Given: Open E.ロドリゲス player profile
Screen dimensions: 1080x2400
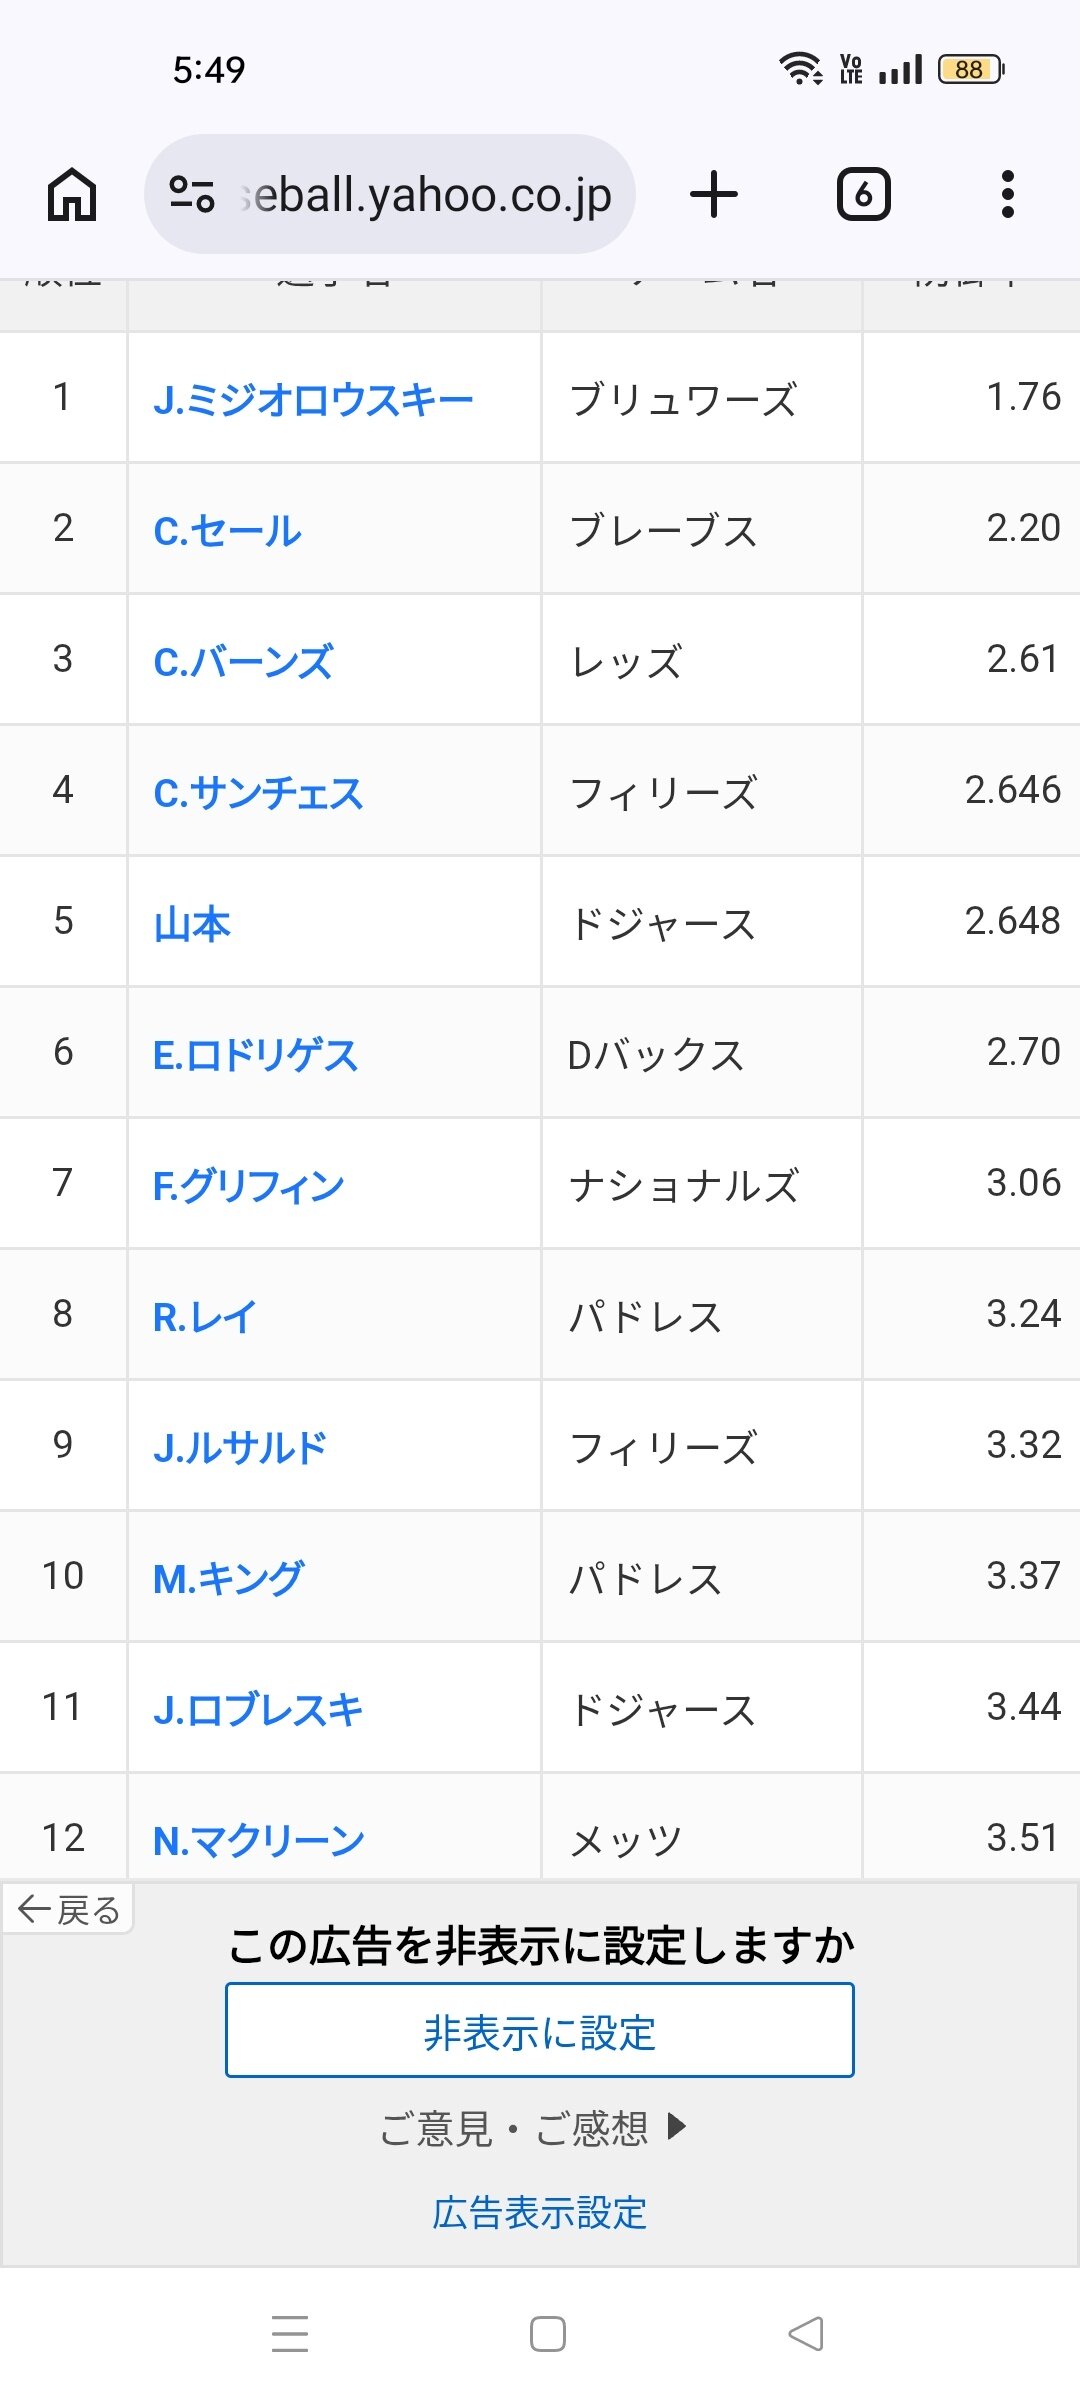Looking at the screenshot, I should [x=255, y=1054].
